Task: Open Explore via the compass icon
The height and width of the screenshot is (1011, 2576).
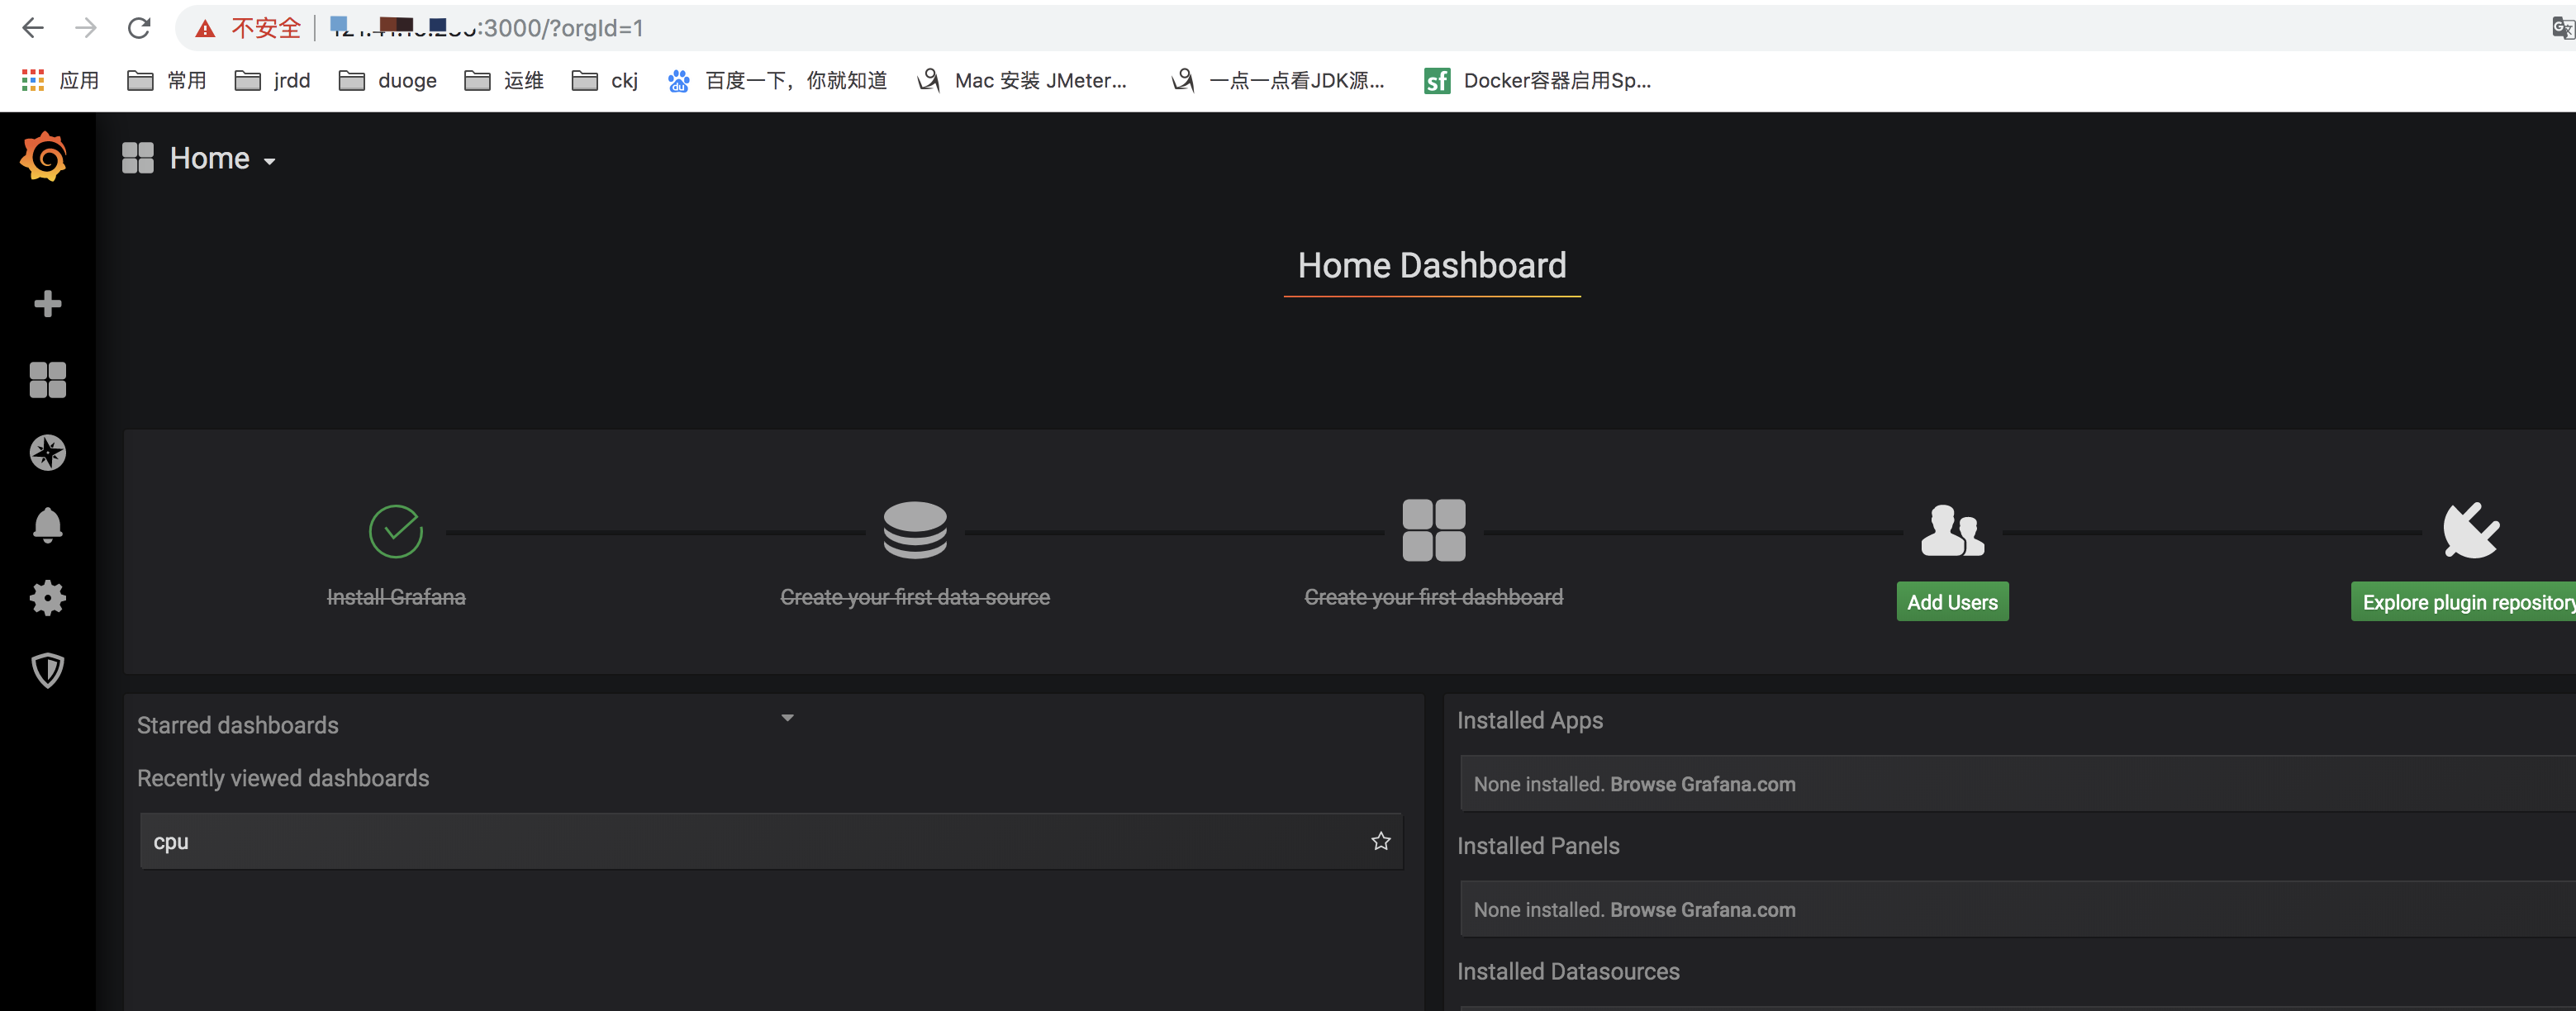Action: click(x=47, y=453)
